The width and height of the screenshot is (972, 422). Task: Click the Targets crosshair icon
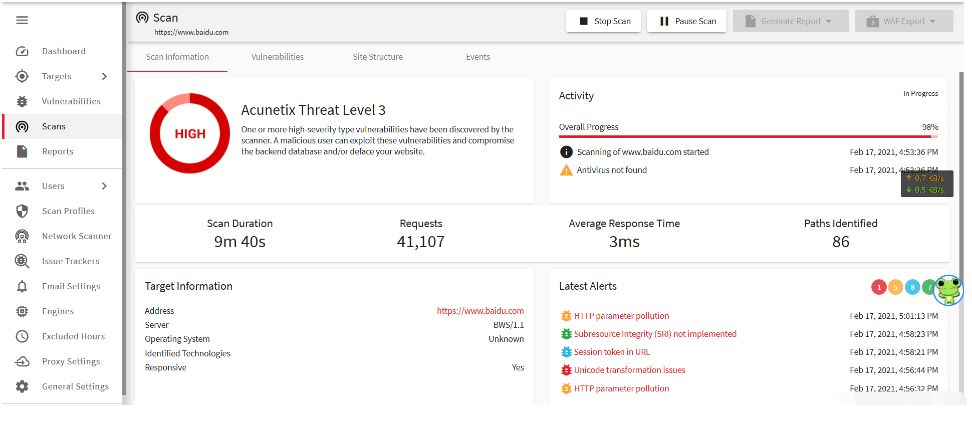tap(22, 76)
